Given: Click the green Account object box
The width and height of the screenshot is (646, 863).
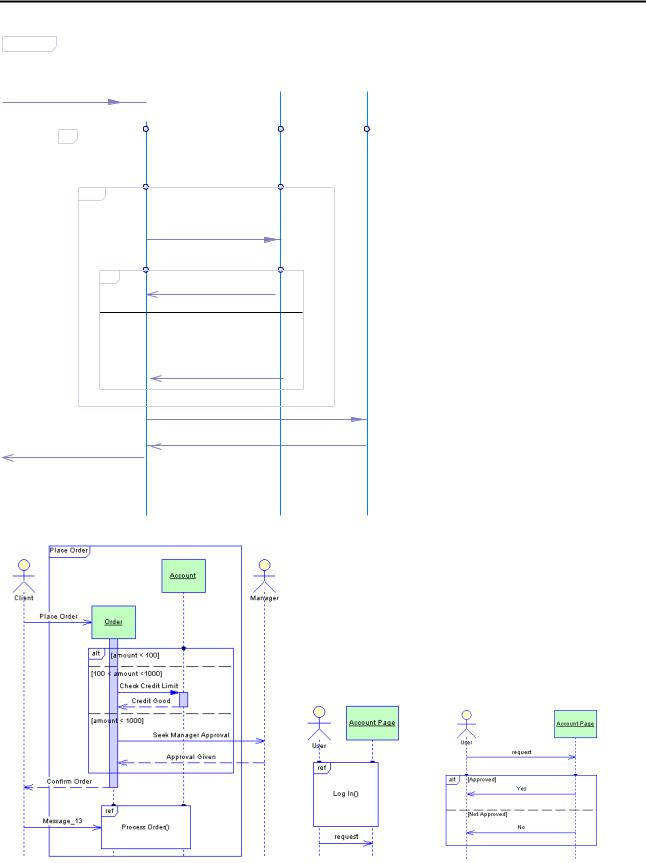Looking at the screenshot, I should 183,576.
